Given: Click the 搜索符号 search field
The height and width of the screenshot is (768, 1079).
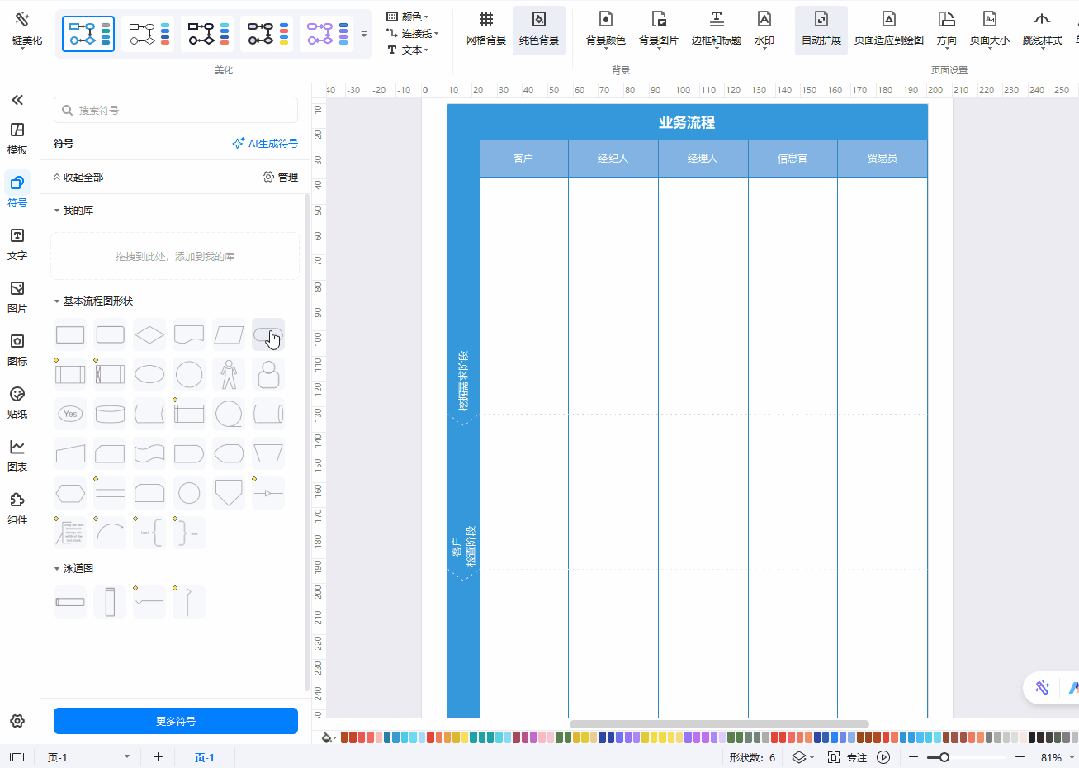Looking at the screenshot, I should pos(177,110).
